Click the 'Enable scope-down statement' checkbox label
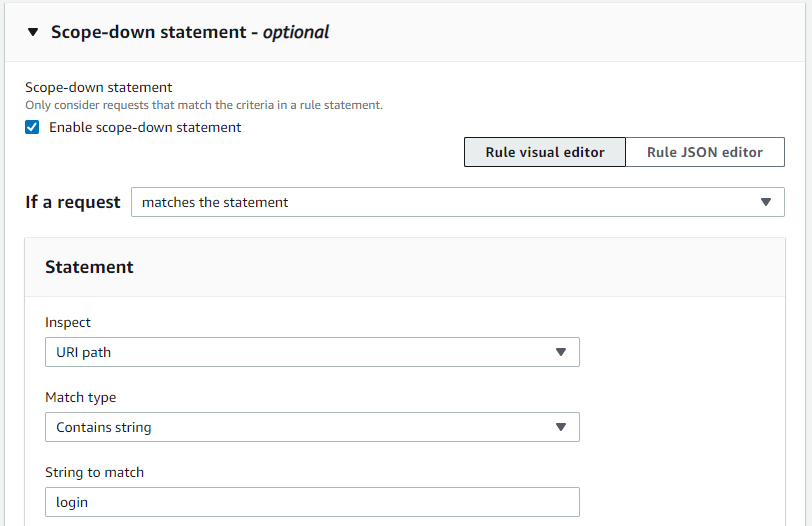812x526 pixels. pos(145,128)
